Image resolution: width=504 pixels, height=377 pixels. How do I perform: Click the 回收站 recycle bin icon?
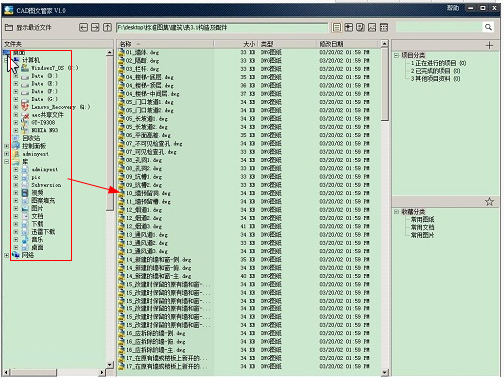point(16,138)
